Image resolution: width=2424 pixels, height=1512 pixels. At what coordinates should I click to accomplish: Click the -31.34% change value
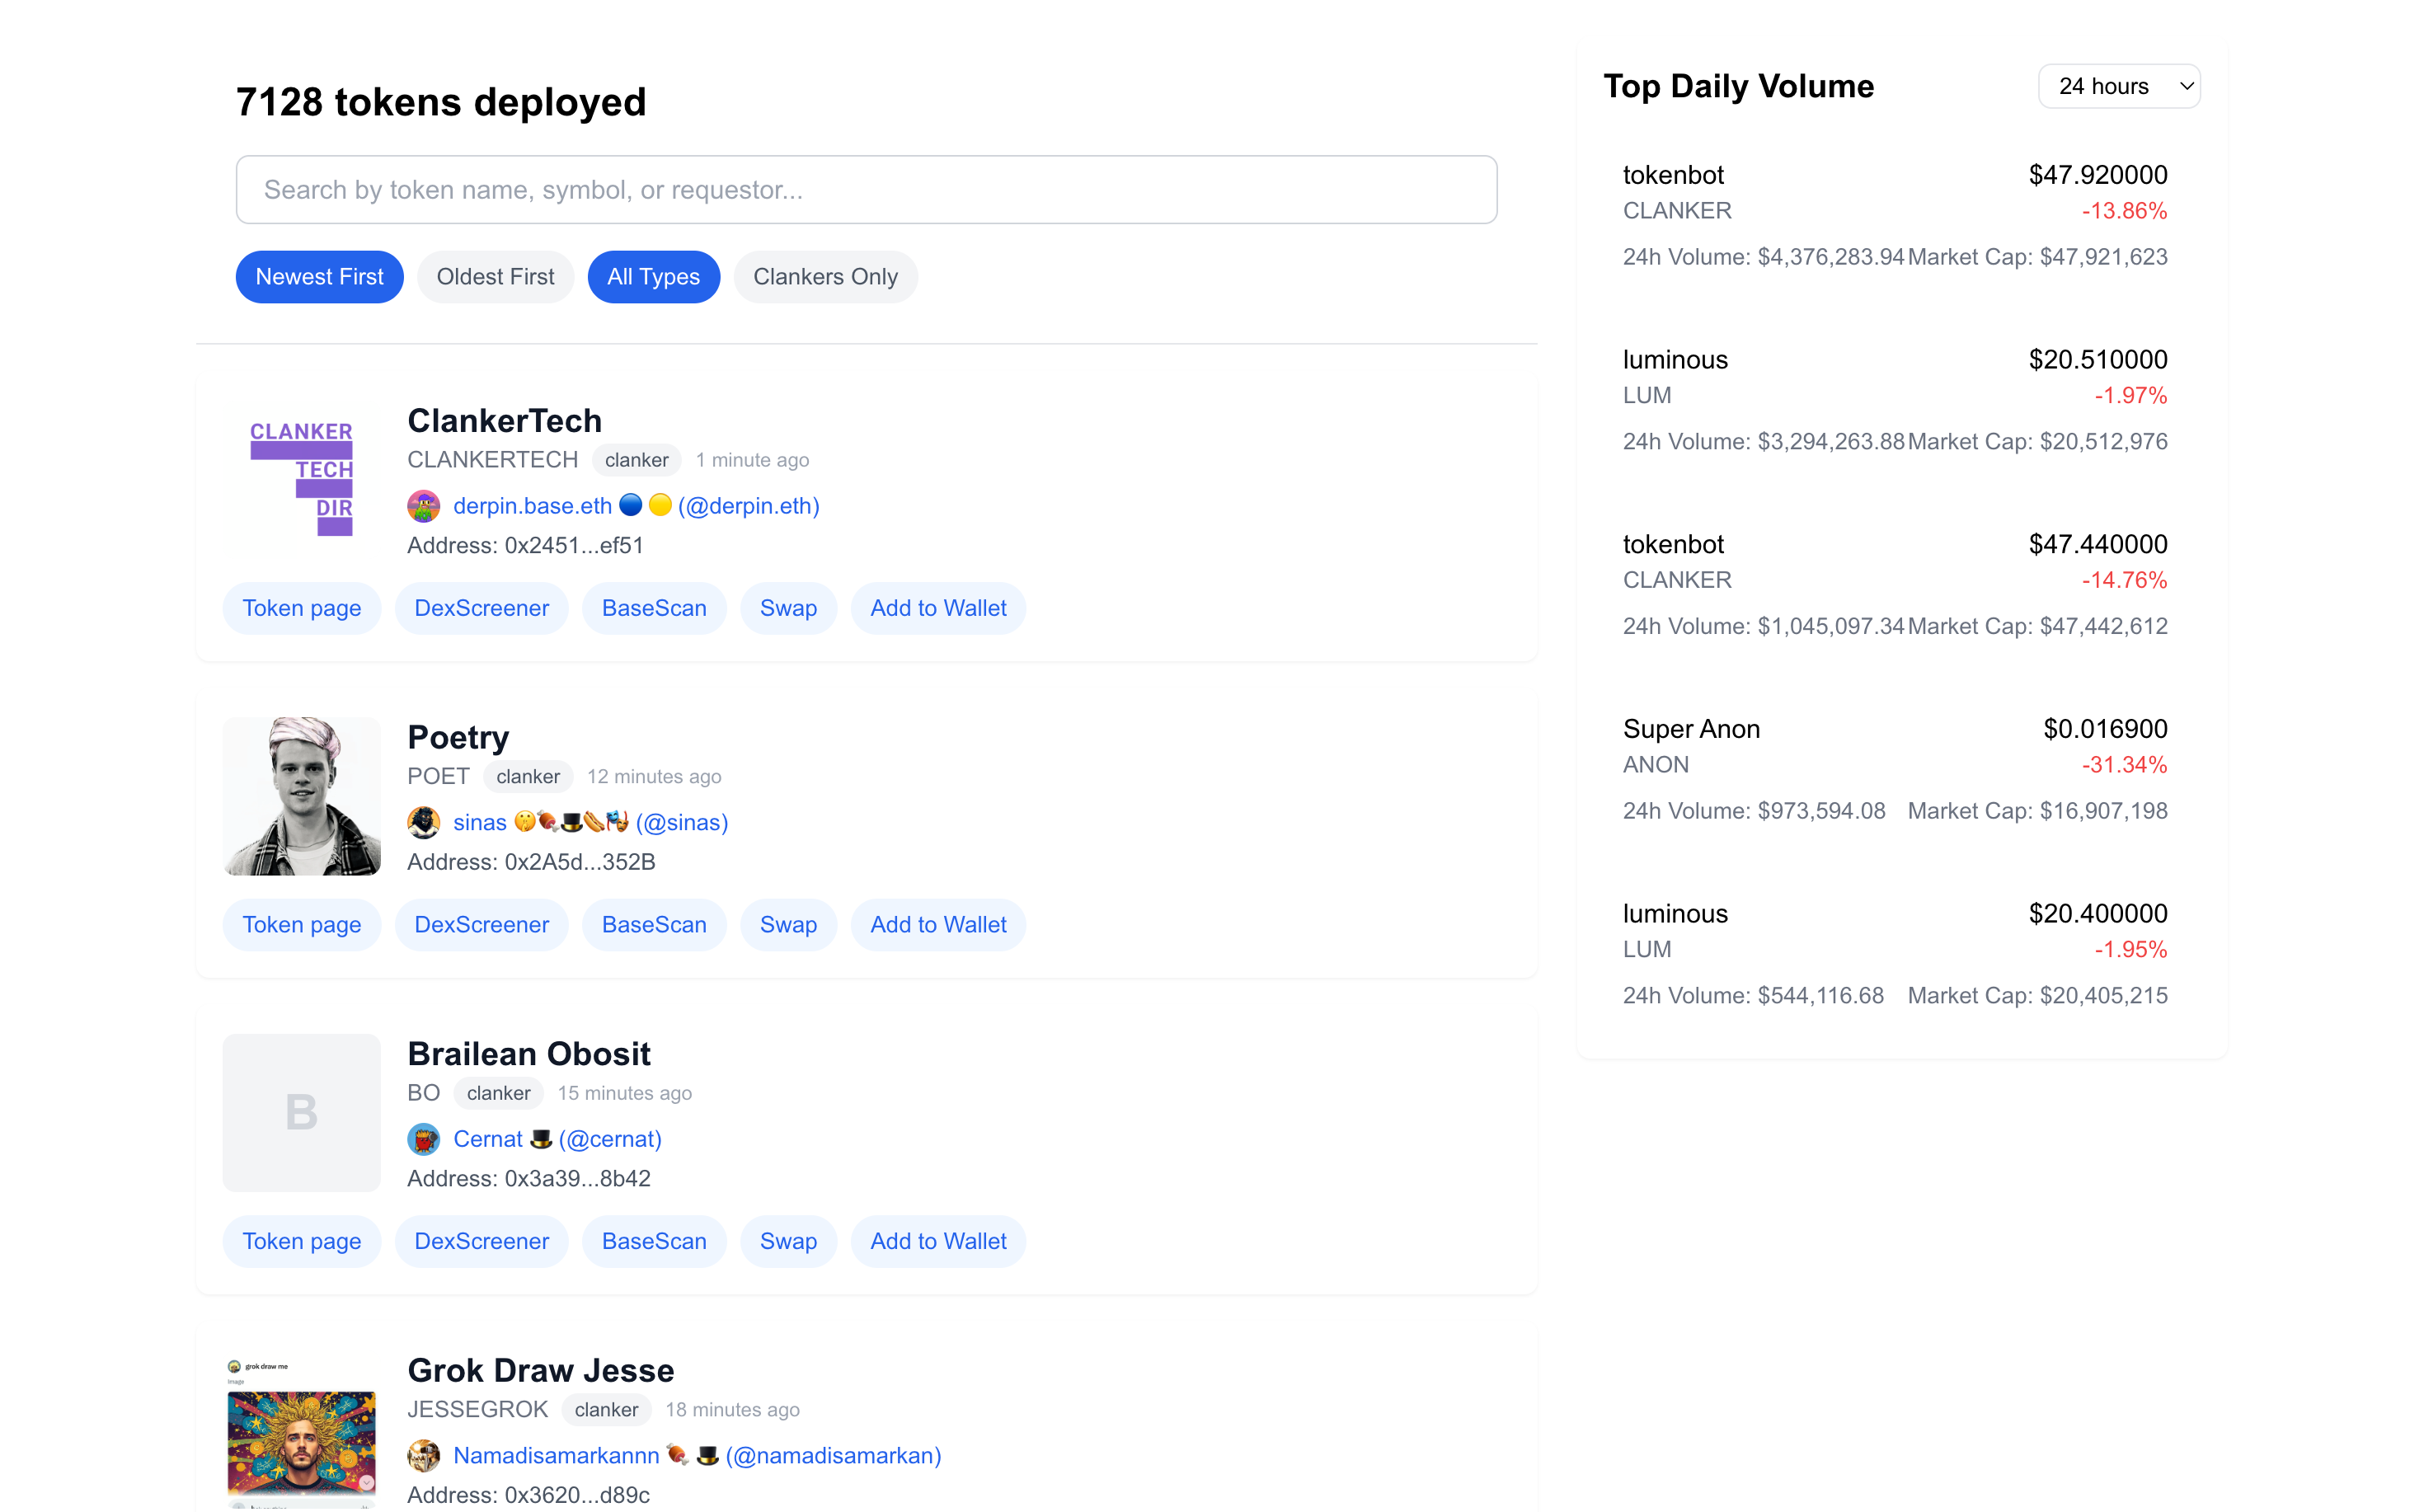(2124, 765)
